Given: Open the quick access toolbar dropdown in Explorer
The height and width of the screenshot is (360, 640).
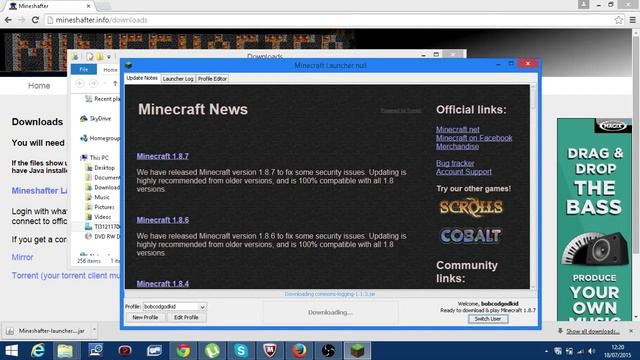Looking at the screenshot, I should click(109, 57).
